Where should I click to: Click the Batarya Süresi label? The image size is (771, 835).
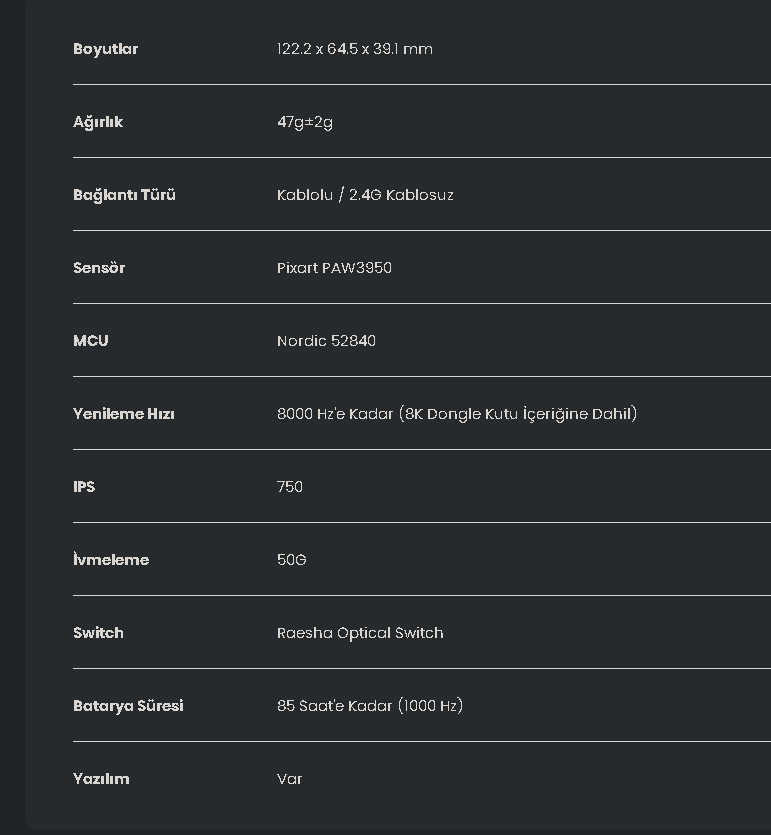[128, 706]
